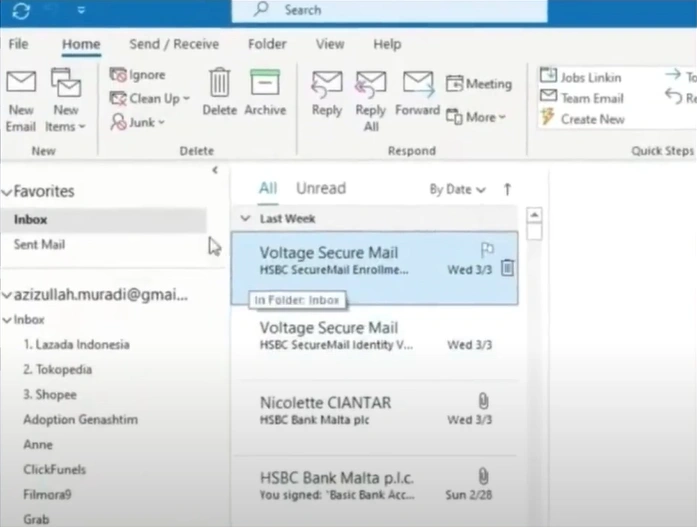Delete the selected message via ribbon
This screenshot has height=527, width=697.
coord(219,92)
